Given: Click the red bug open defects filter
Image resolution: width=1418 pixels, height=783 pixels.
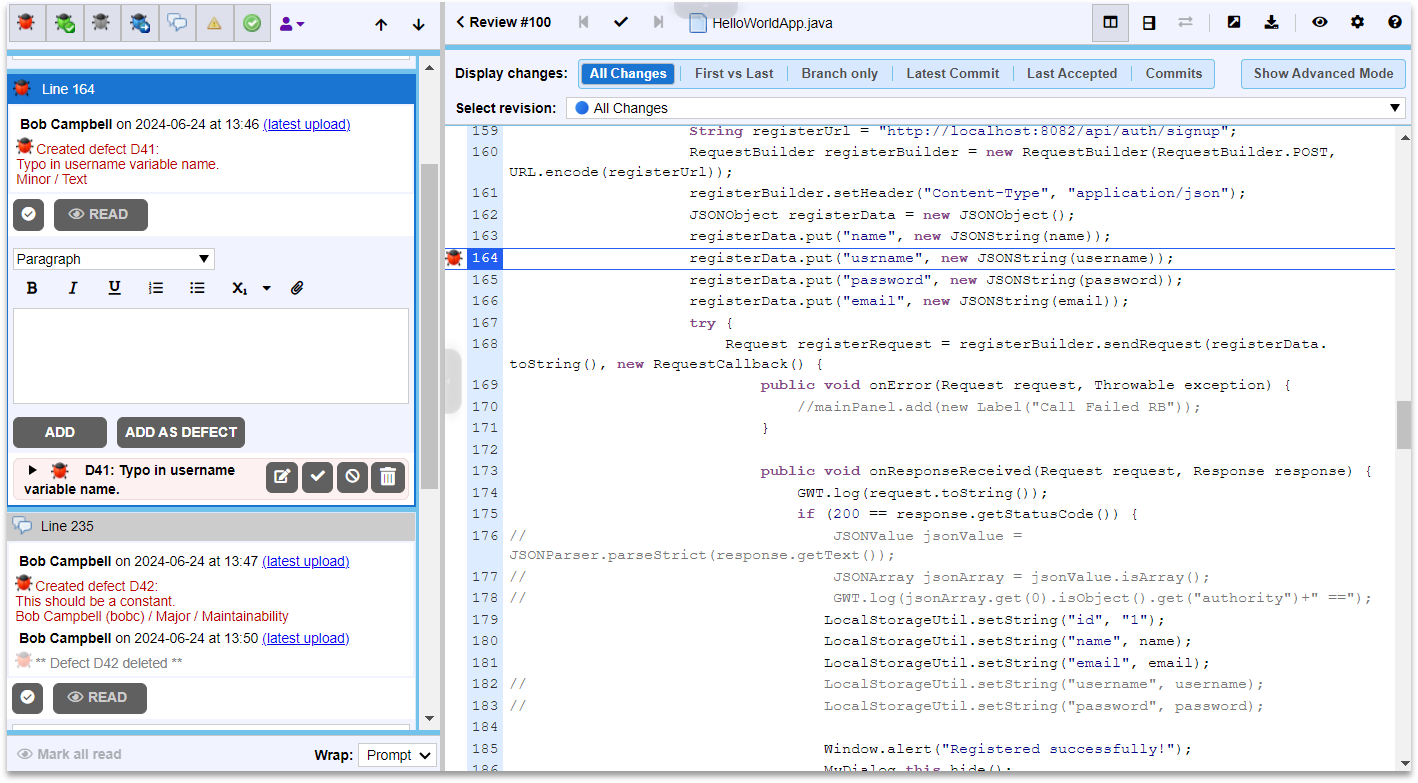Looking at the screenshot, I should (26, 23).
